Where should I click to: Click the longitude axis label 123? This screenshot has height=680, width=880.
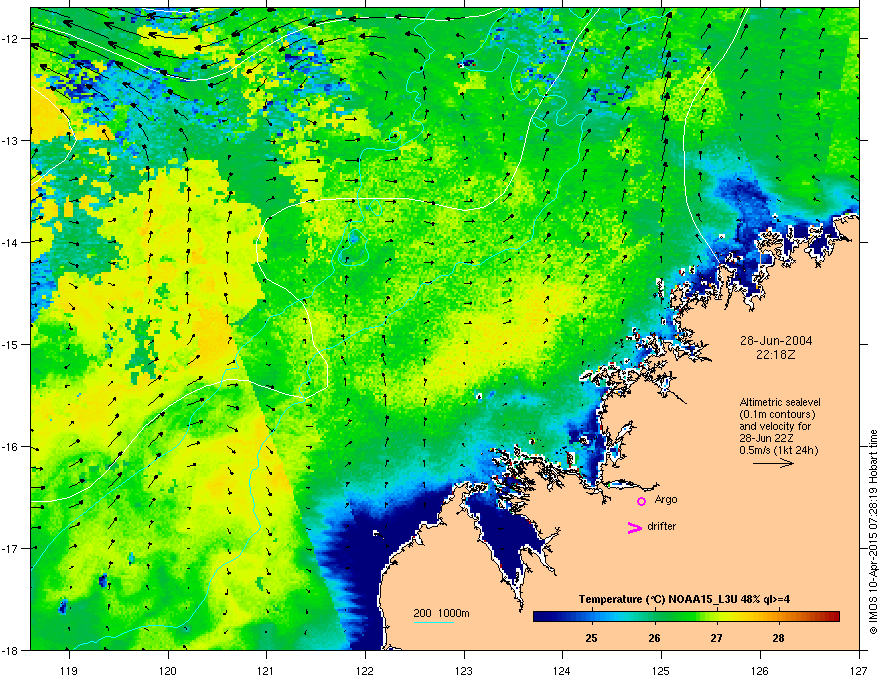pos(464,670)
